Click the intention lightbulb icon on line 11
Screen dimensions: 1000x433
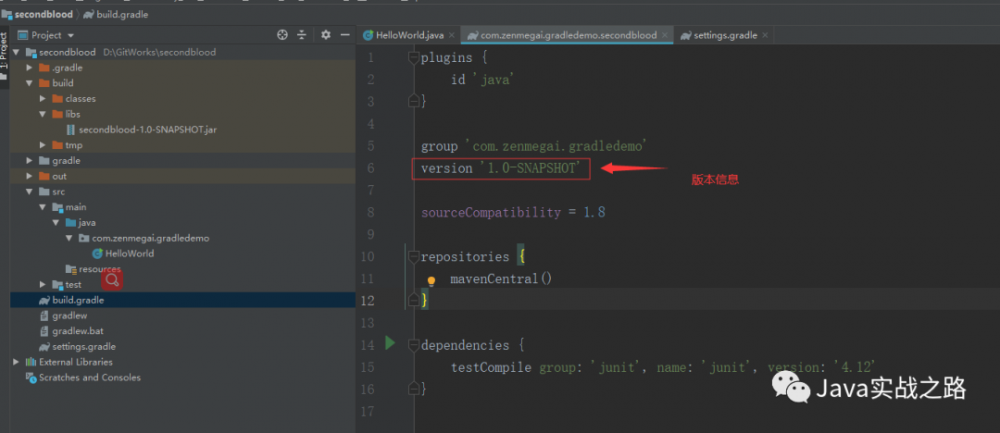click(431, 281)
